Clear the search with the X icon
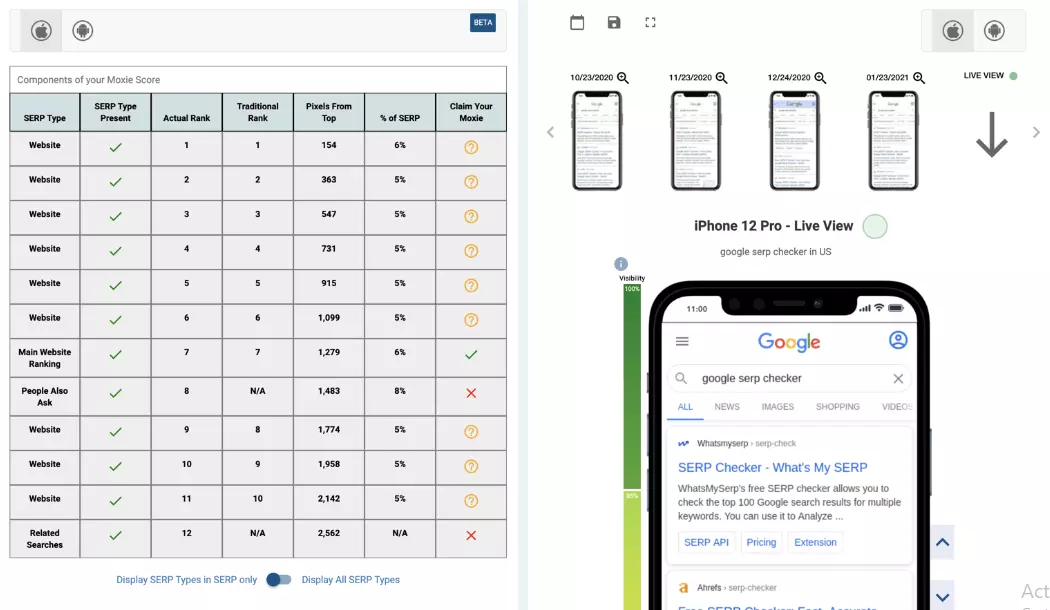This screenshot has height=610, width=1050. (x=898, y=378)
